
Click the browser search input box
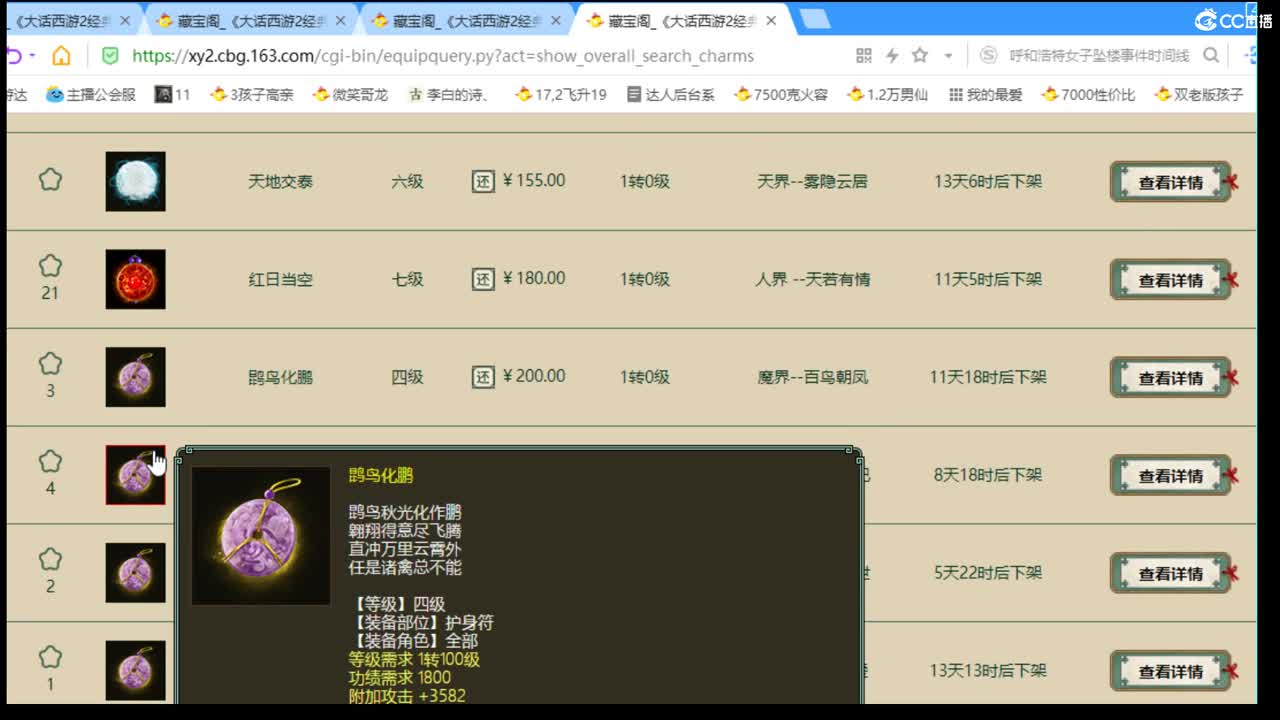[x=1098, y=56]
